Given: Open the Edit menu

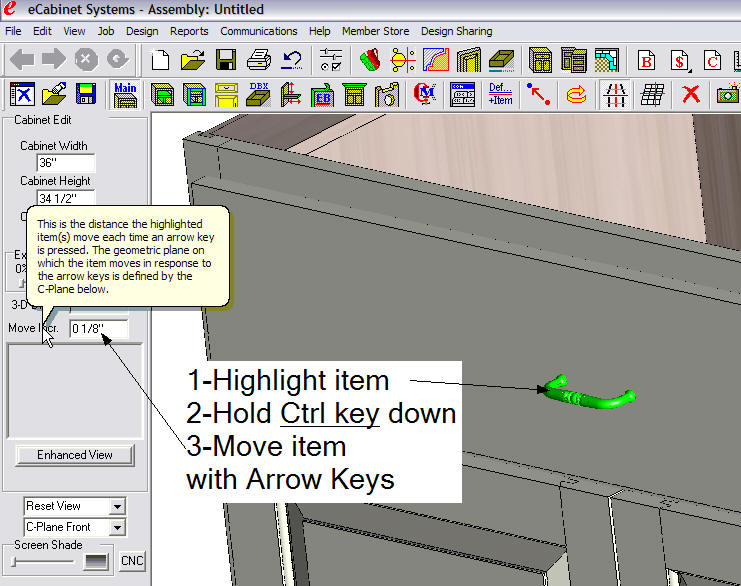Looking at the screenshot, I should (x=42, y=31).
